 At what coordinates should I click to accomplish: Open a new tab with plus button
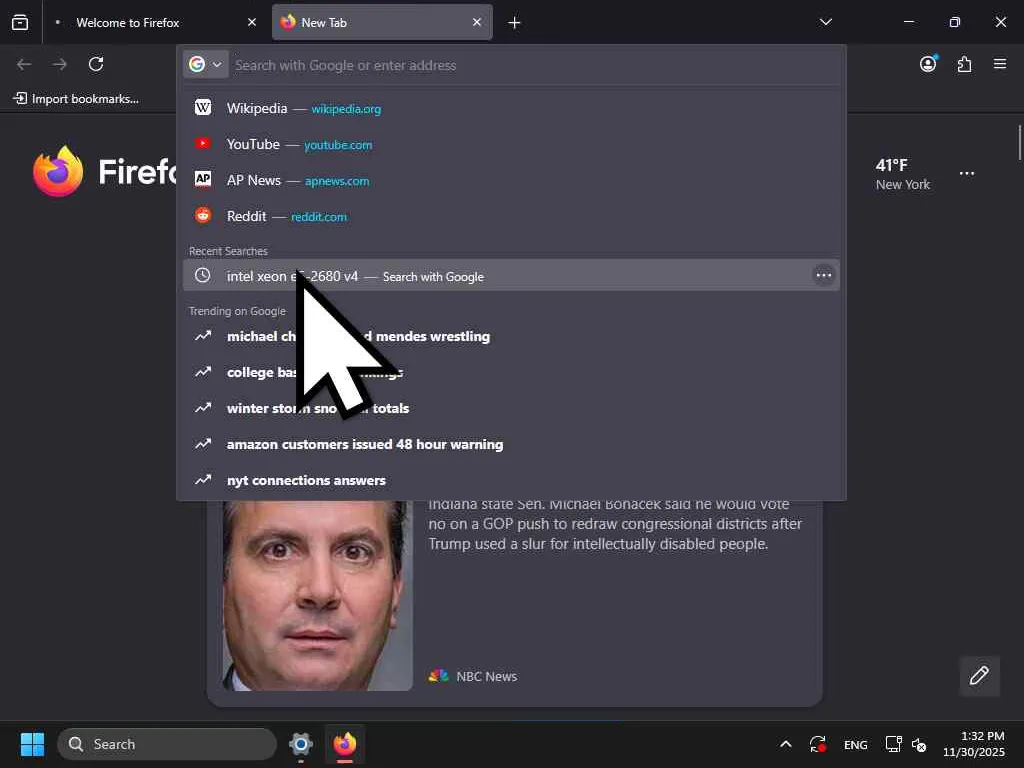[515, 23]
